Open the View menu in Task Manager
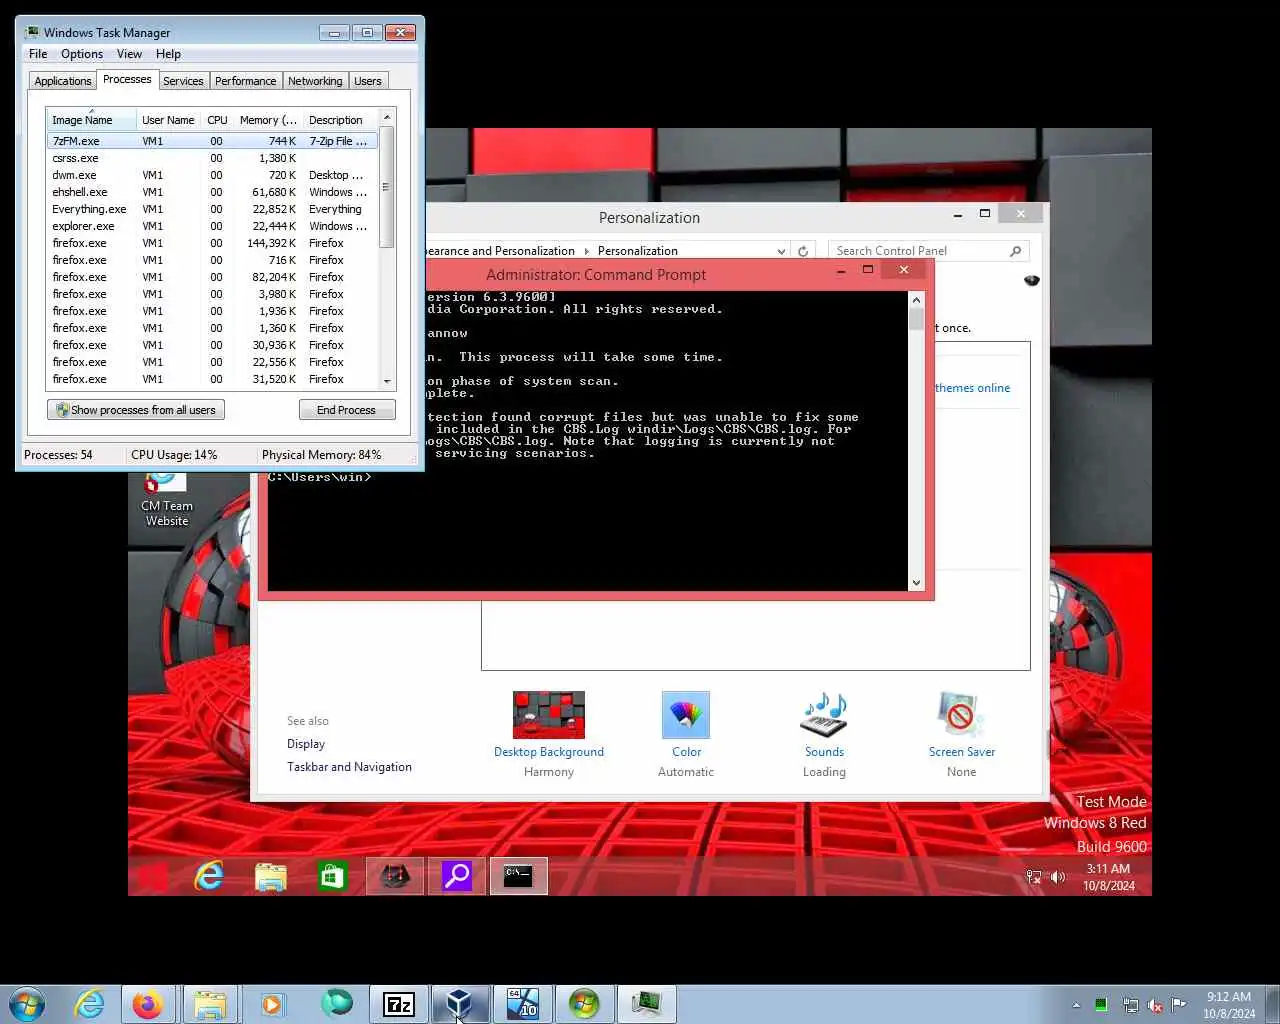Viewport: 1280px width, 1024px height. (x=129, y=54)
